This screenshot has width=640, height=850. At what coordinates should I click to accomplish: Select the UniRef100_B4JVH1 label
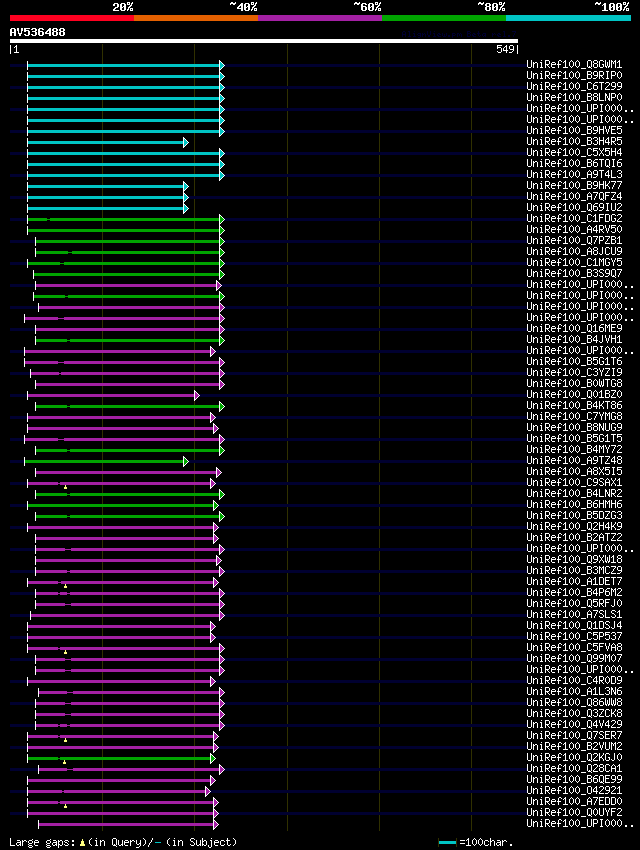[574, 340]
